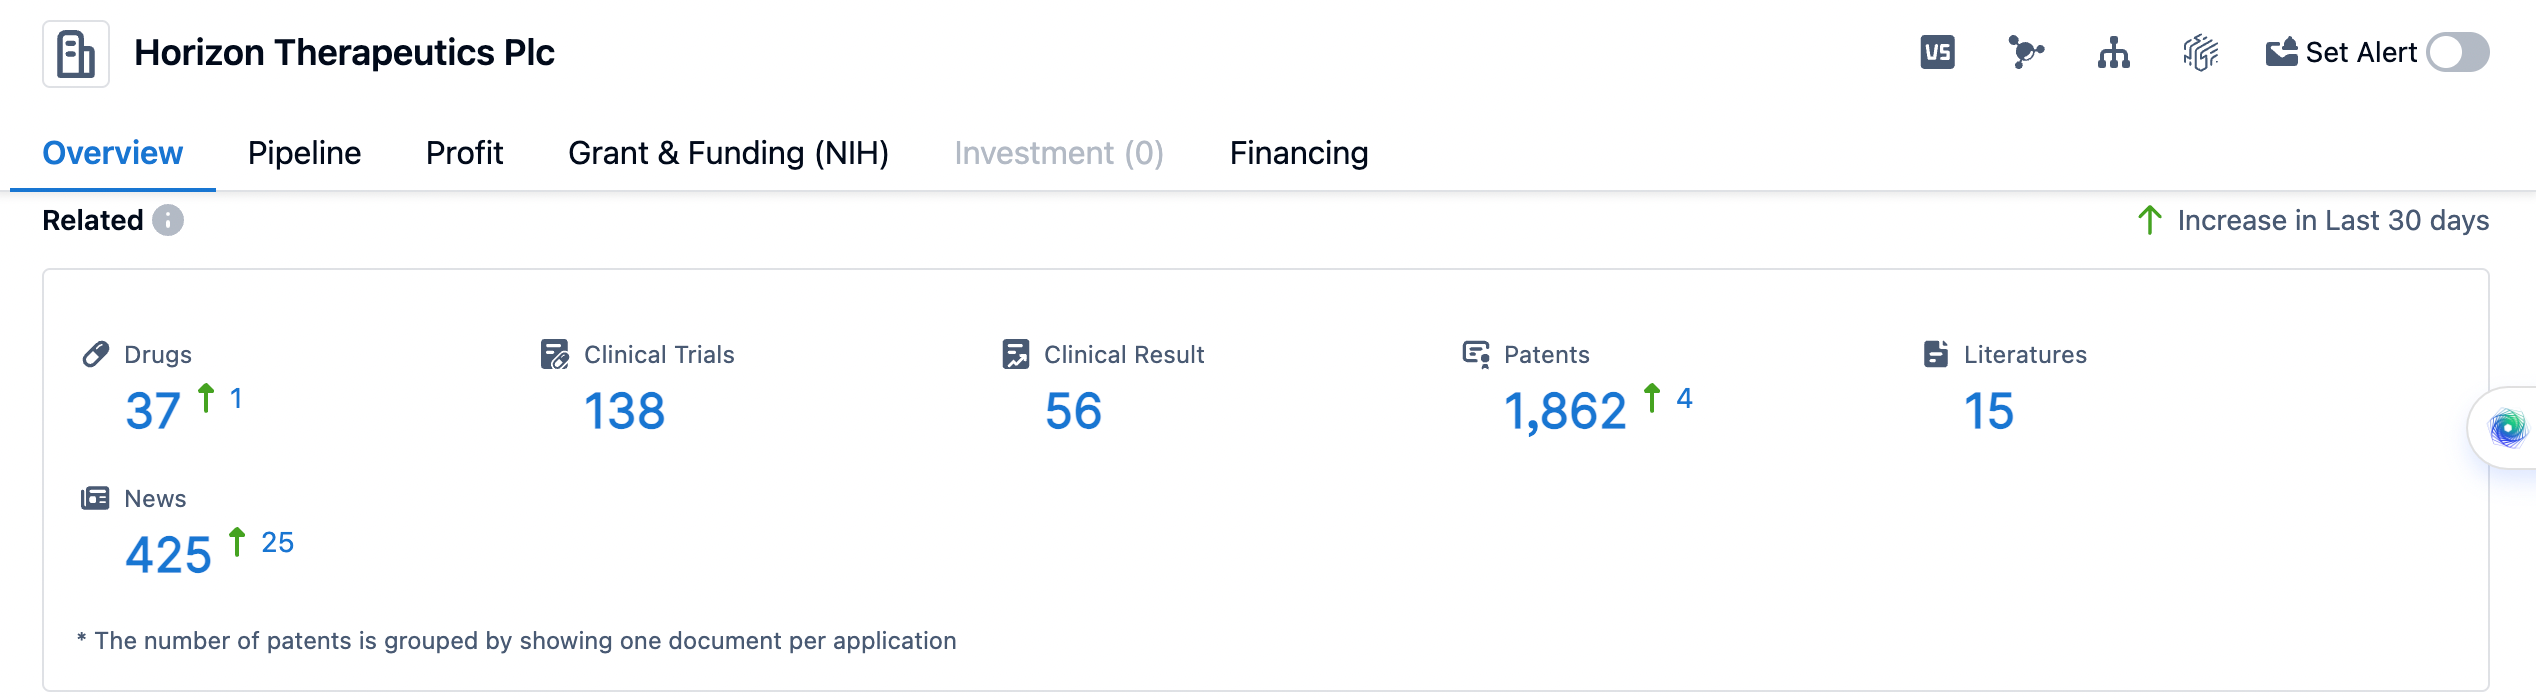View the 56 Clinical Result entries
Viewport: 2536px width, 698px height.
[x=1073, y=411]
